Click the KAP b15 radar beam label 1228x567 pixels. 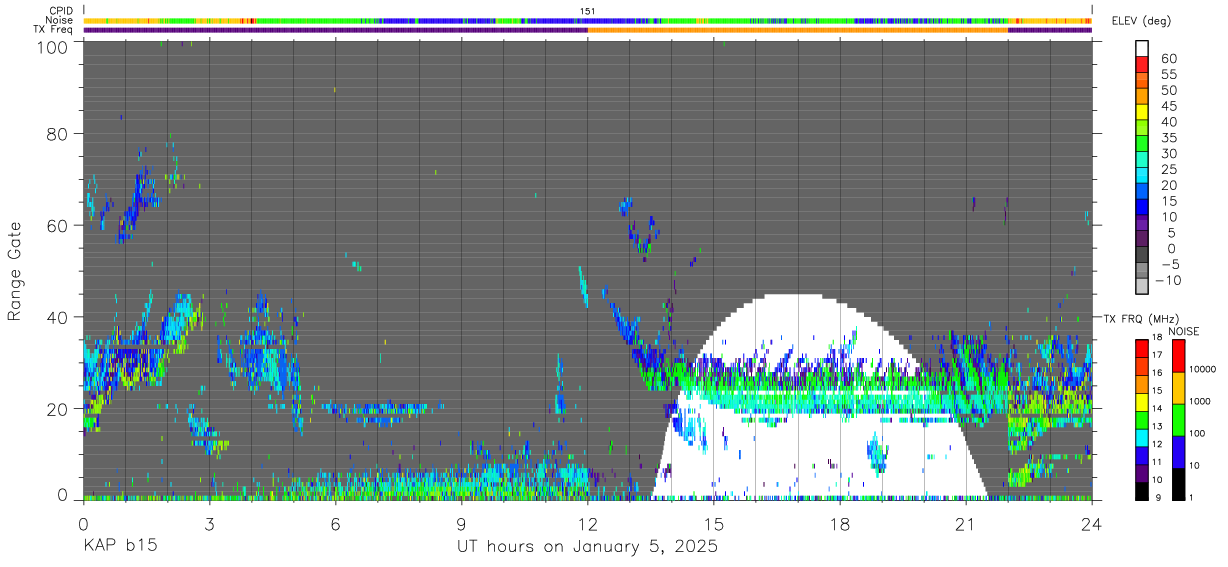click(119, 547)
